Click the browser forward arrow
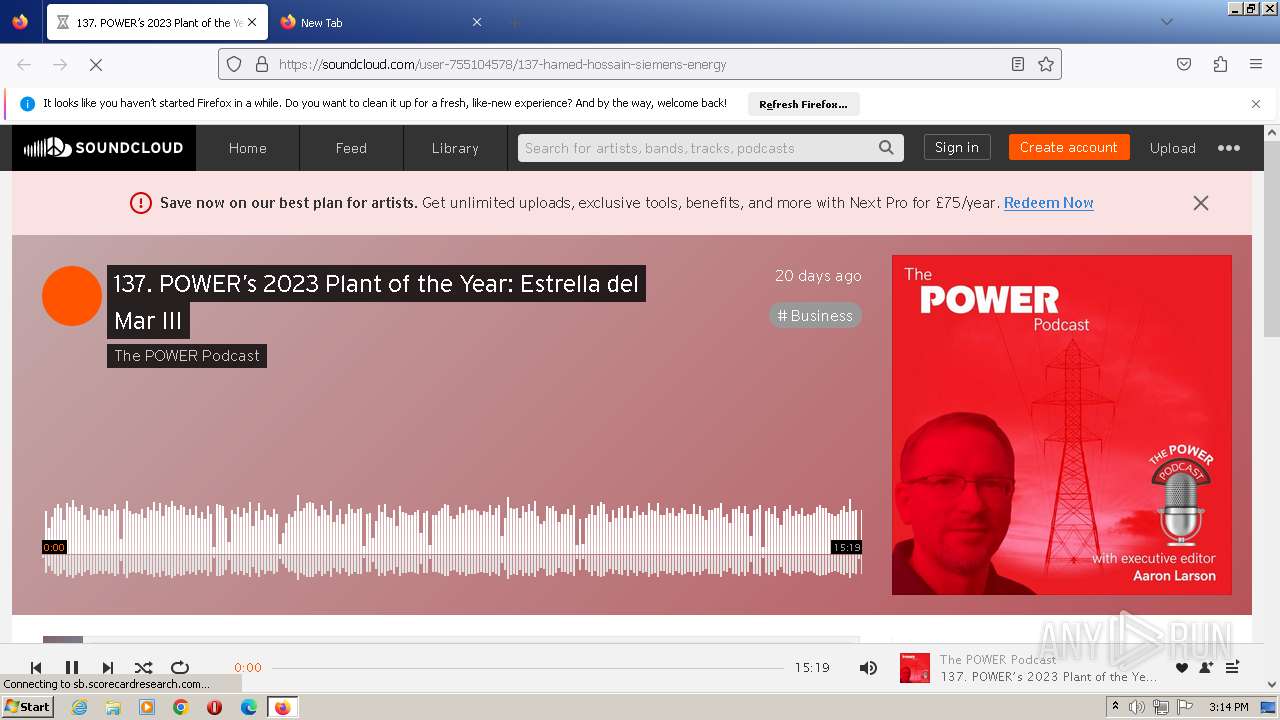This screenshot has height=720, width=1280. click(60, 64)
